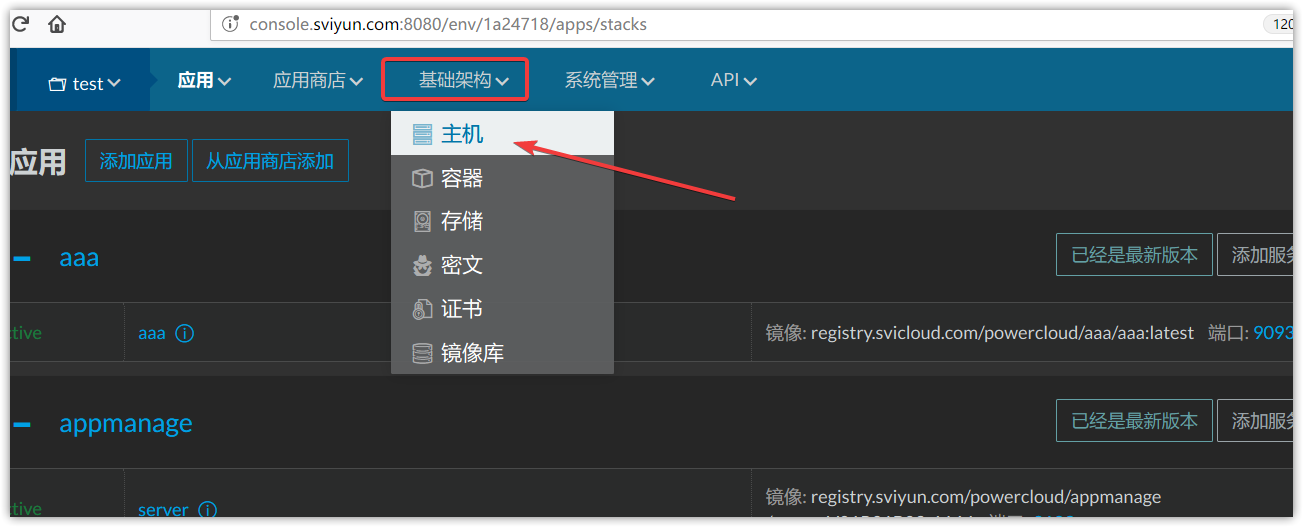Open the server service link
The width and height of the screenshot is (1303, 527).
click(x=163, y=510)
